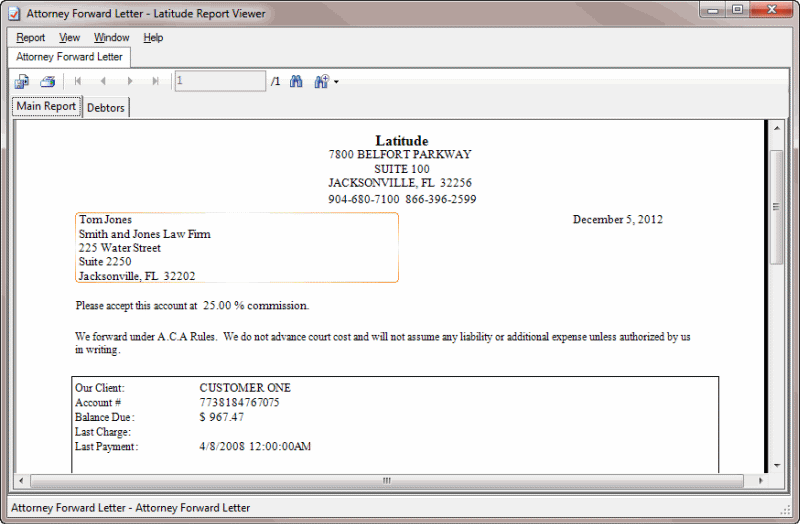Go to last page arrow icon
This screenshot has height=524, width=800.
156,81
